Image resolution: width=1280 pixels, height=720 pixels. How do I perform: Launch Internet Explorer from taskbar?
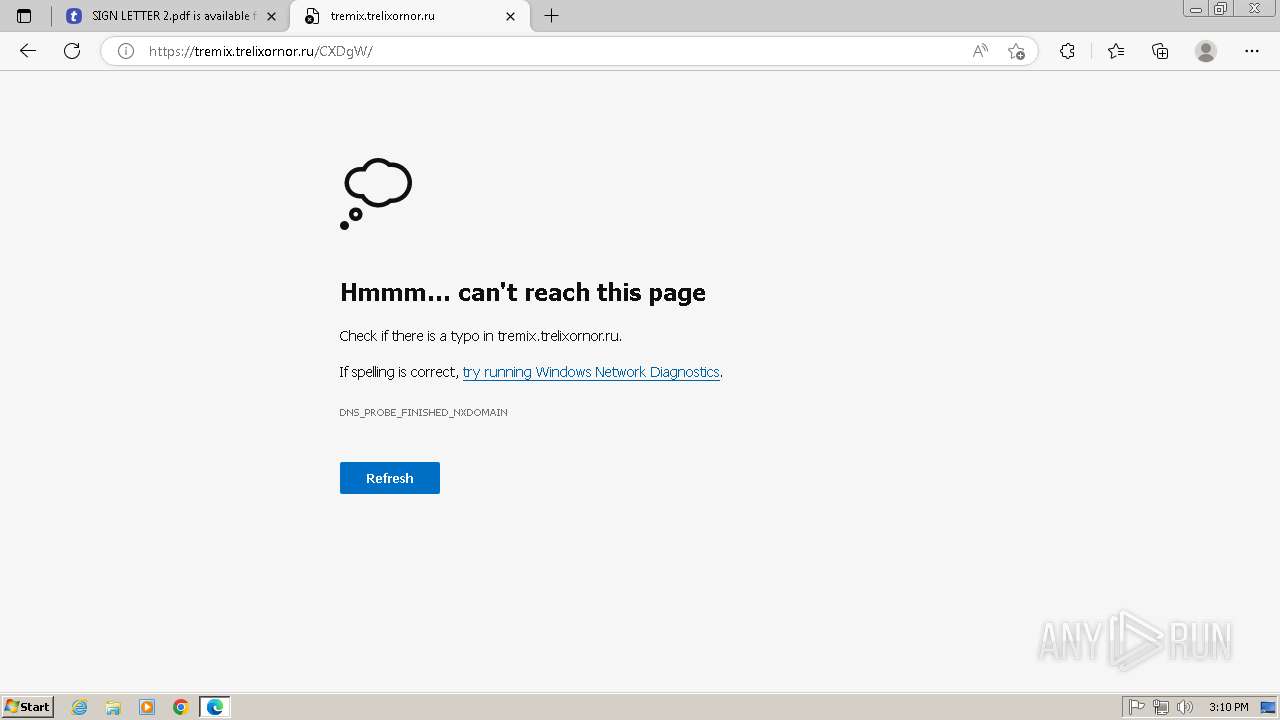pos(80,707)
